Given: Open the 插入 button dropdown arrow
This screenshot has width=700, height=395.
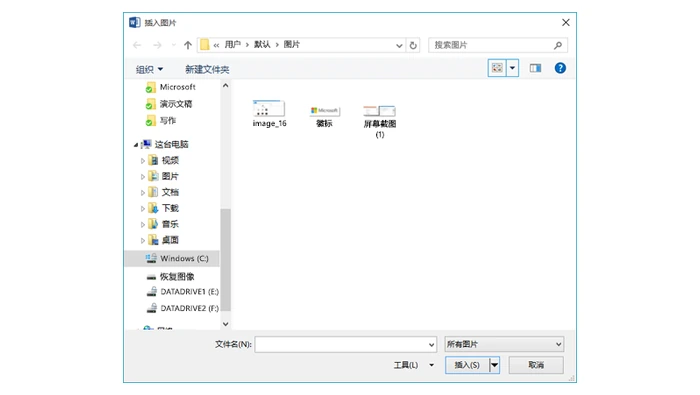Looking at the screenshot, I should pyautogui.click(x=495, y=365).
